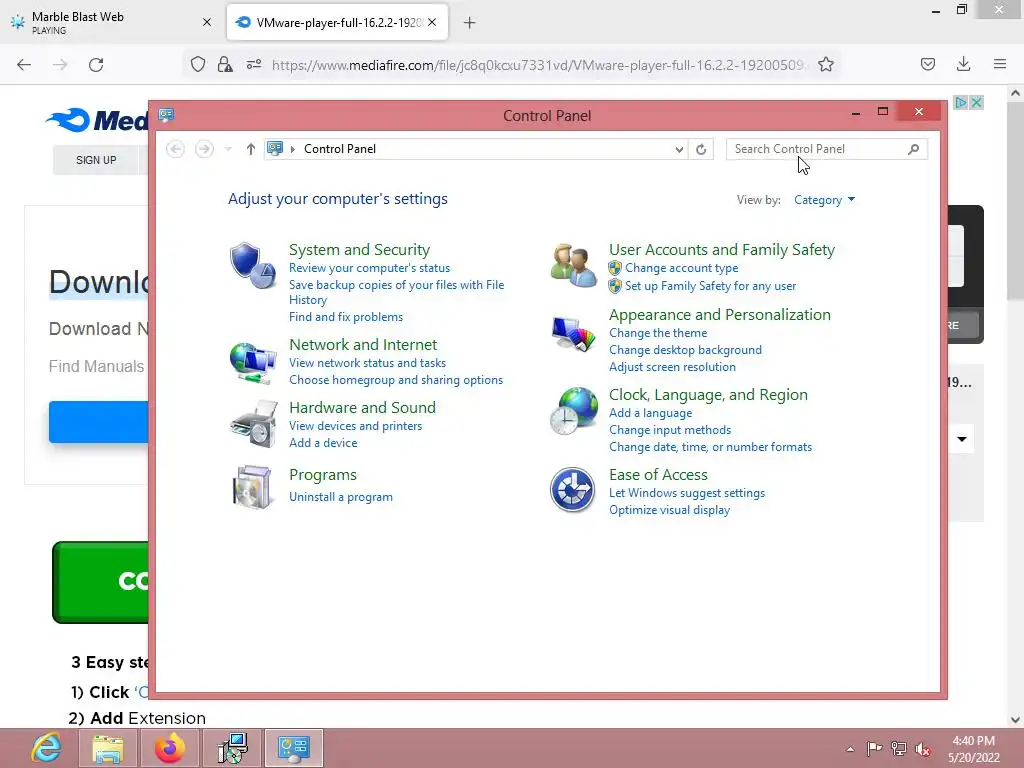This screenshot has width=1024, height=768.
Task: Click the site security padlock icon
Action: point(225,65)
